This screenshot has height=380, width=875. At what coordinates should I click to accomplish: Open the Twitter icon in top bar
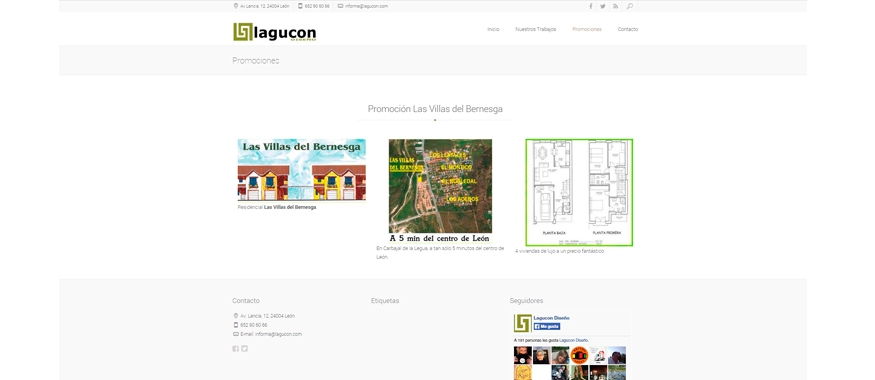pyautogui.click(x=603, y=6)
